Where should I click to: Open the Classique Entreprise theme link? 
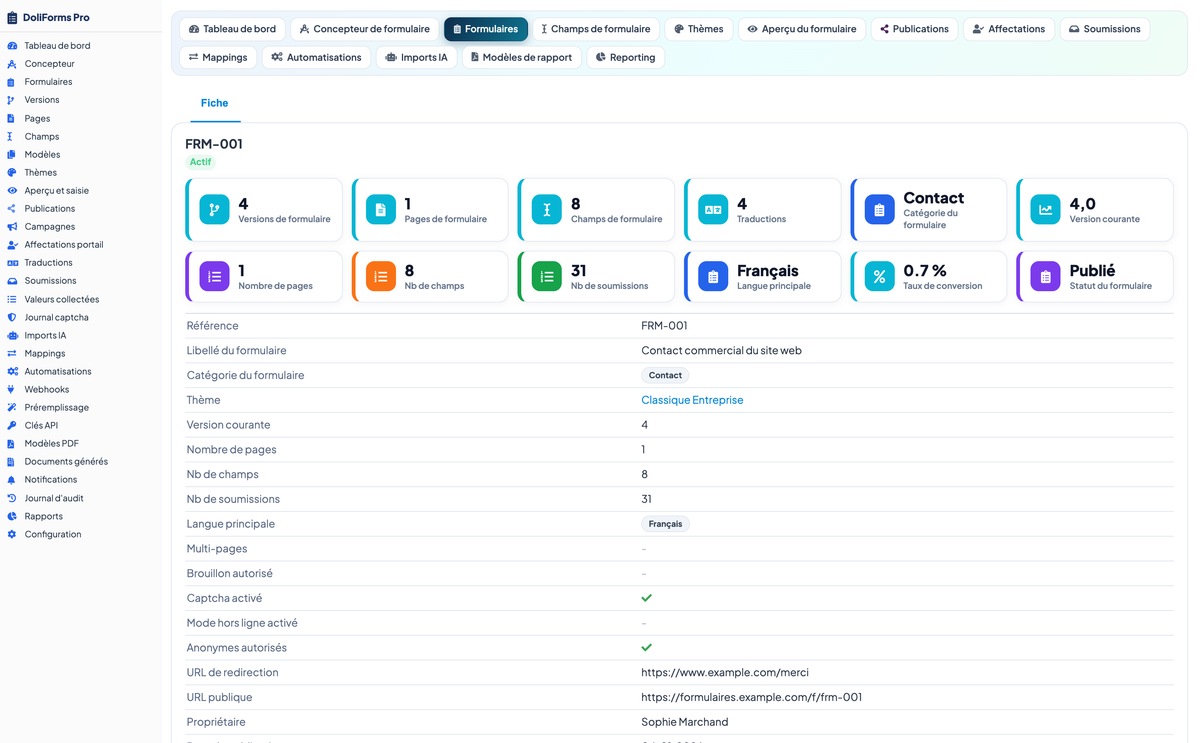(692, 400)
